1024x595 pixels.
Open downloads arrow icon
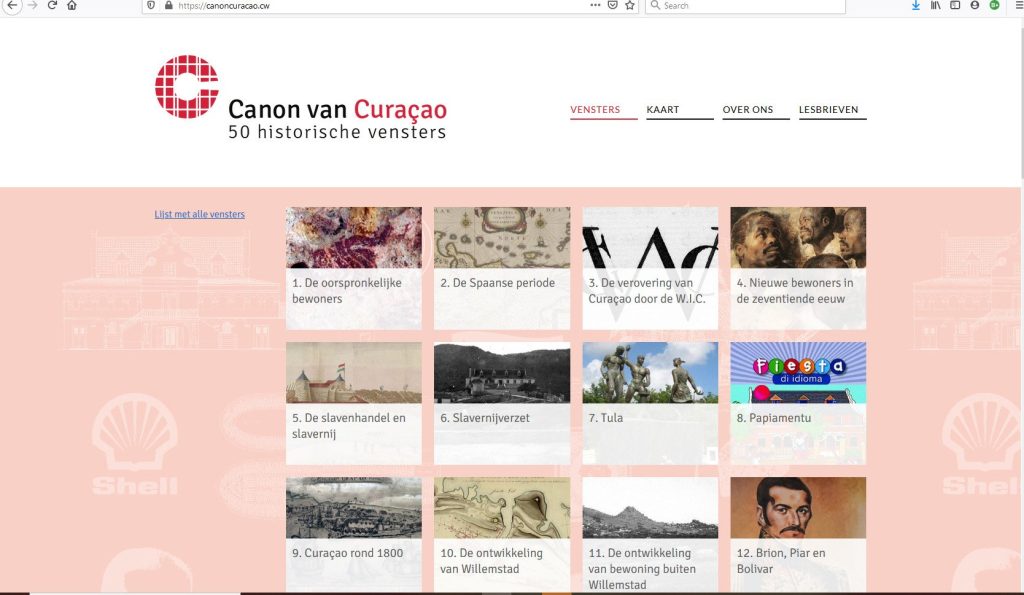(916, 5)
